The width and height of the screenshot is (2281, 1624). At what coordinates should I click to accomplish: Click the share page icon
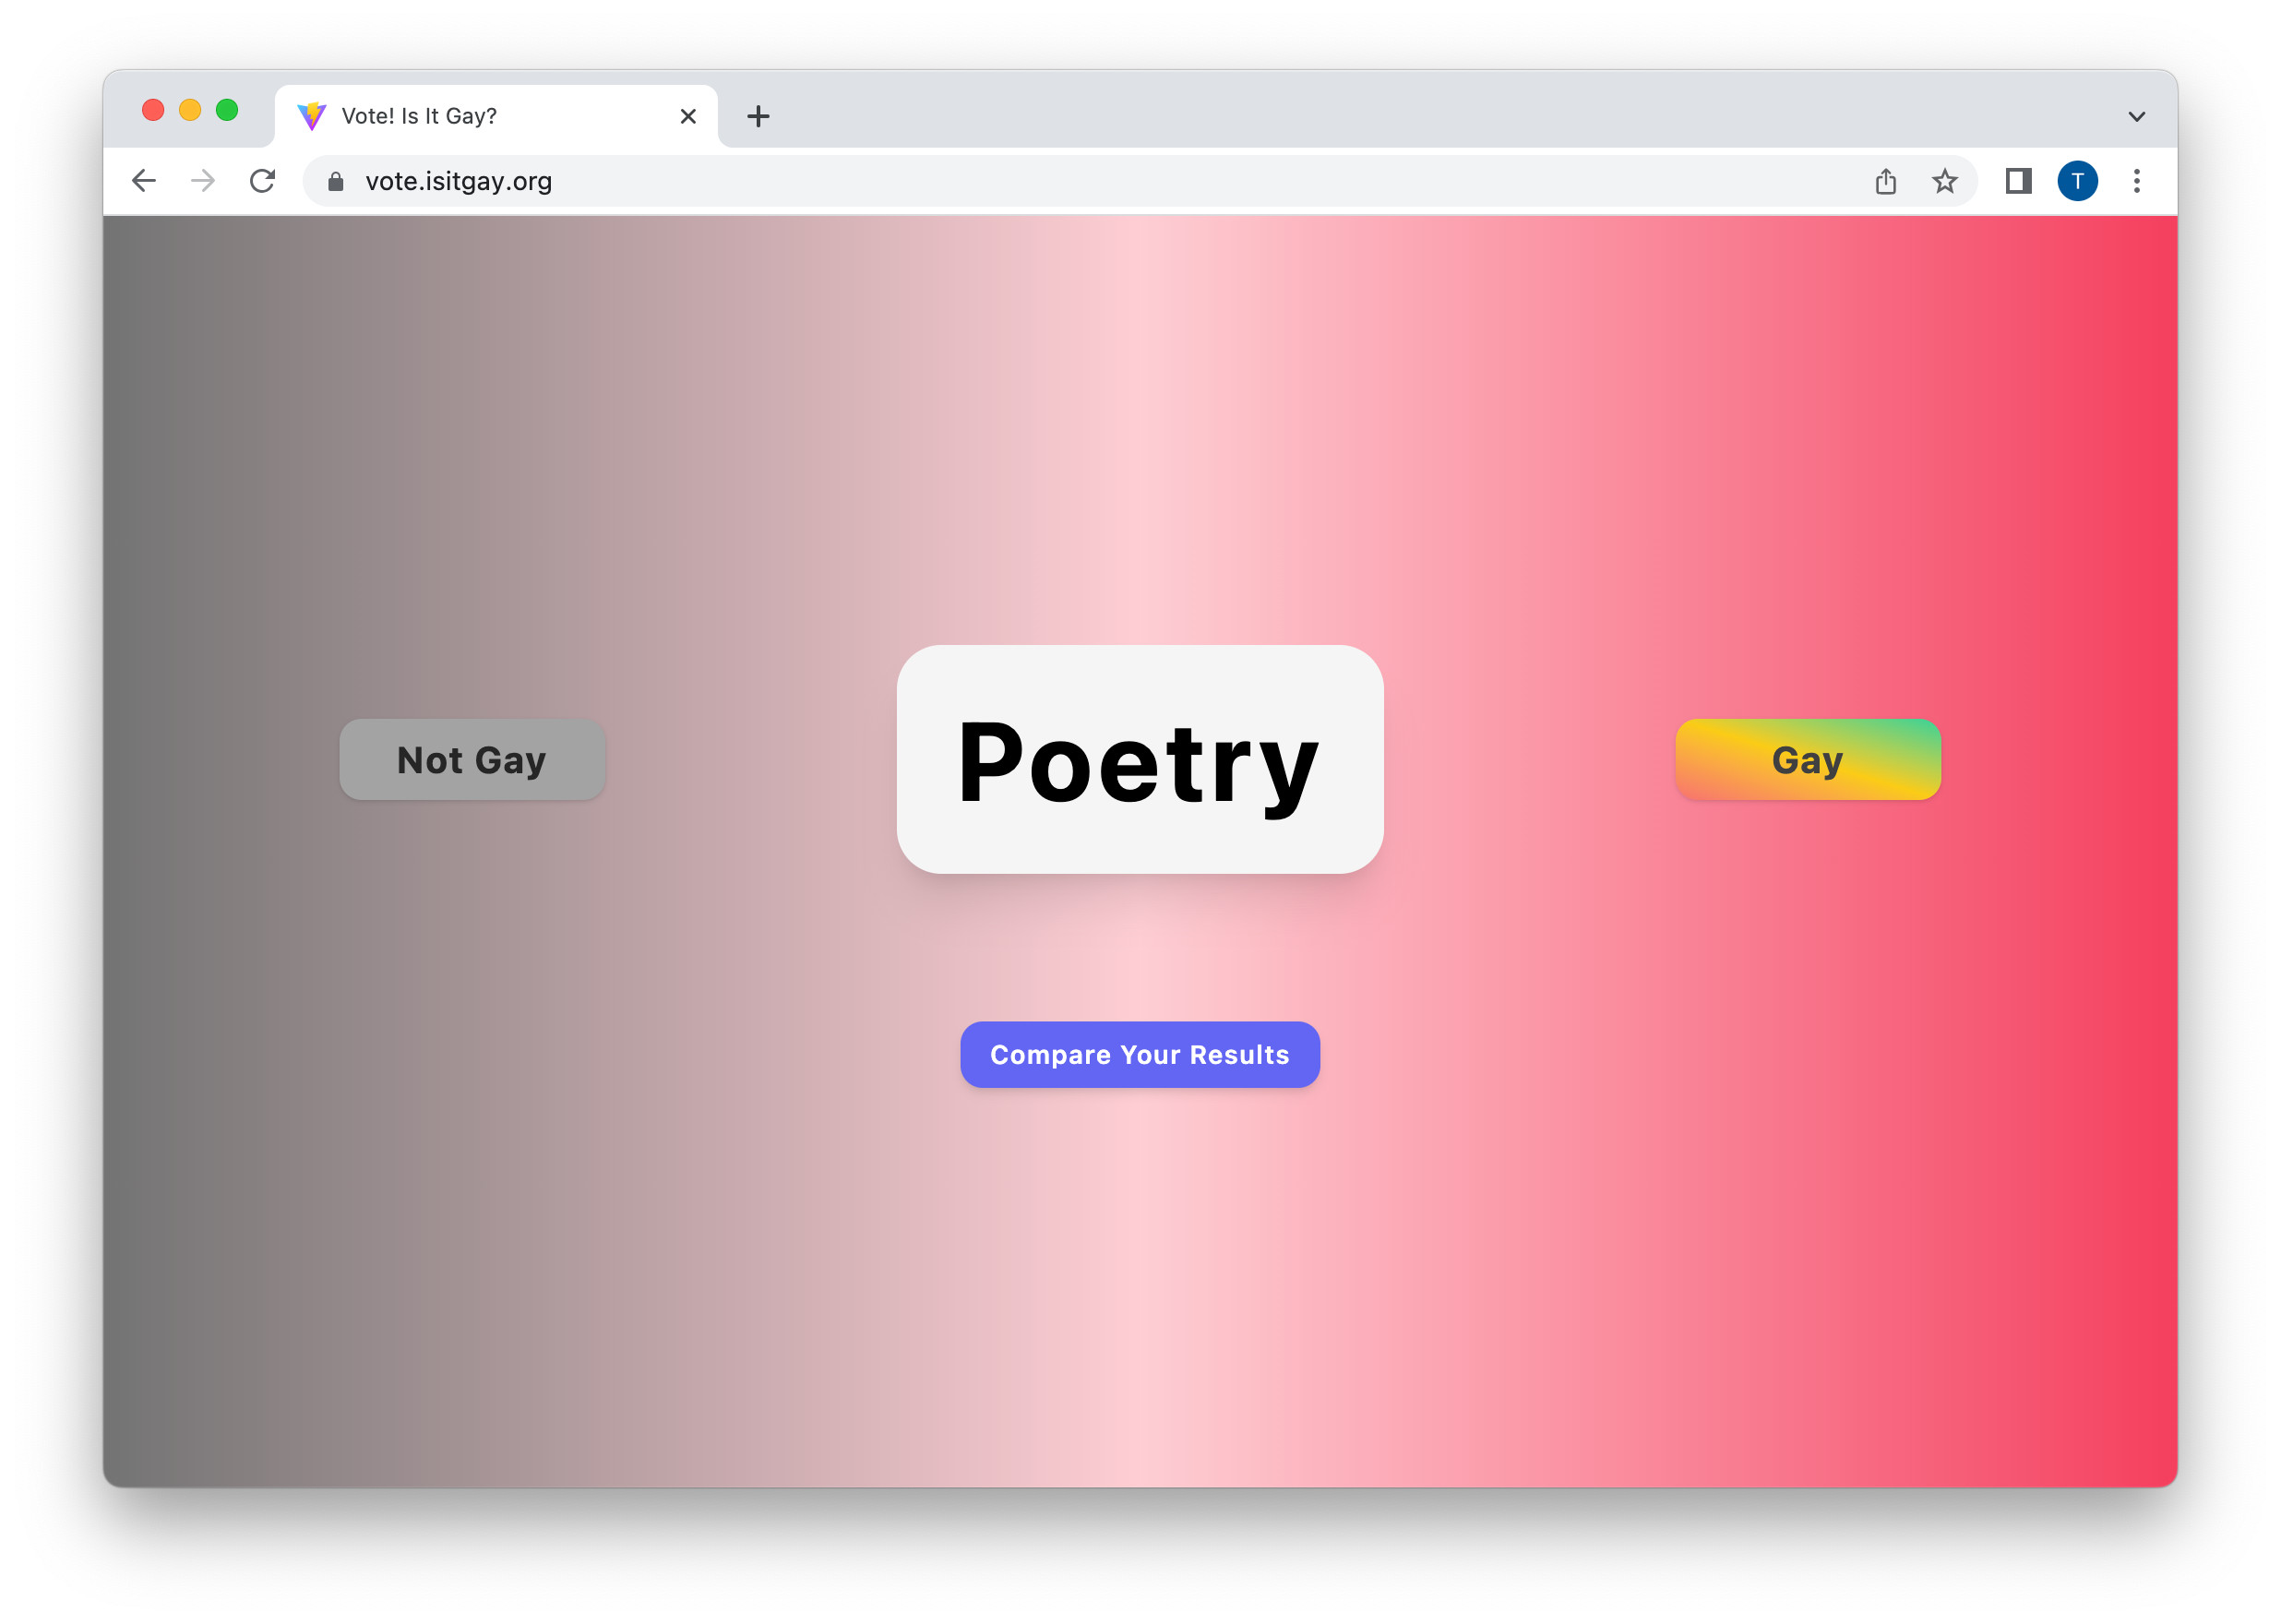pyautogui.click(x=1885, y=181)
